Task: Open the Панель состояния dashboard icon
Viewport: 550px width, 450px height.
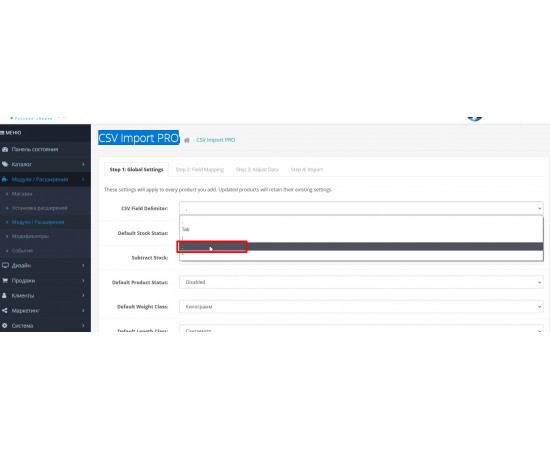Action: (5, 149)
